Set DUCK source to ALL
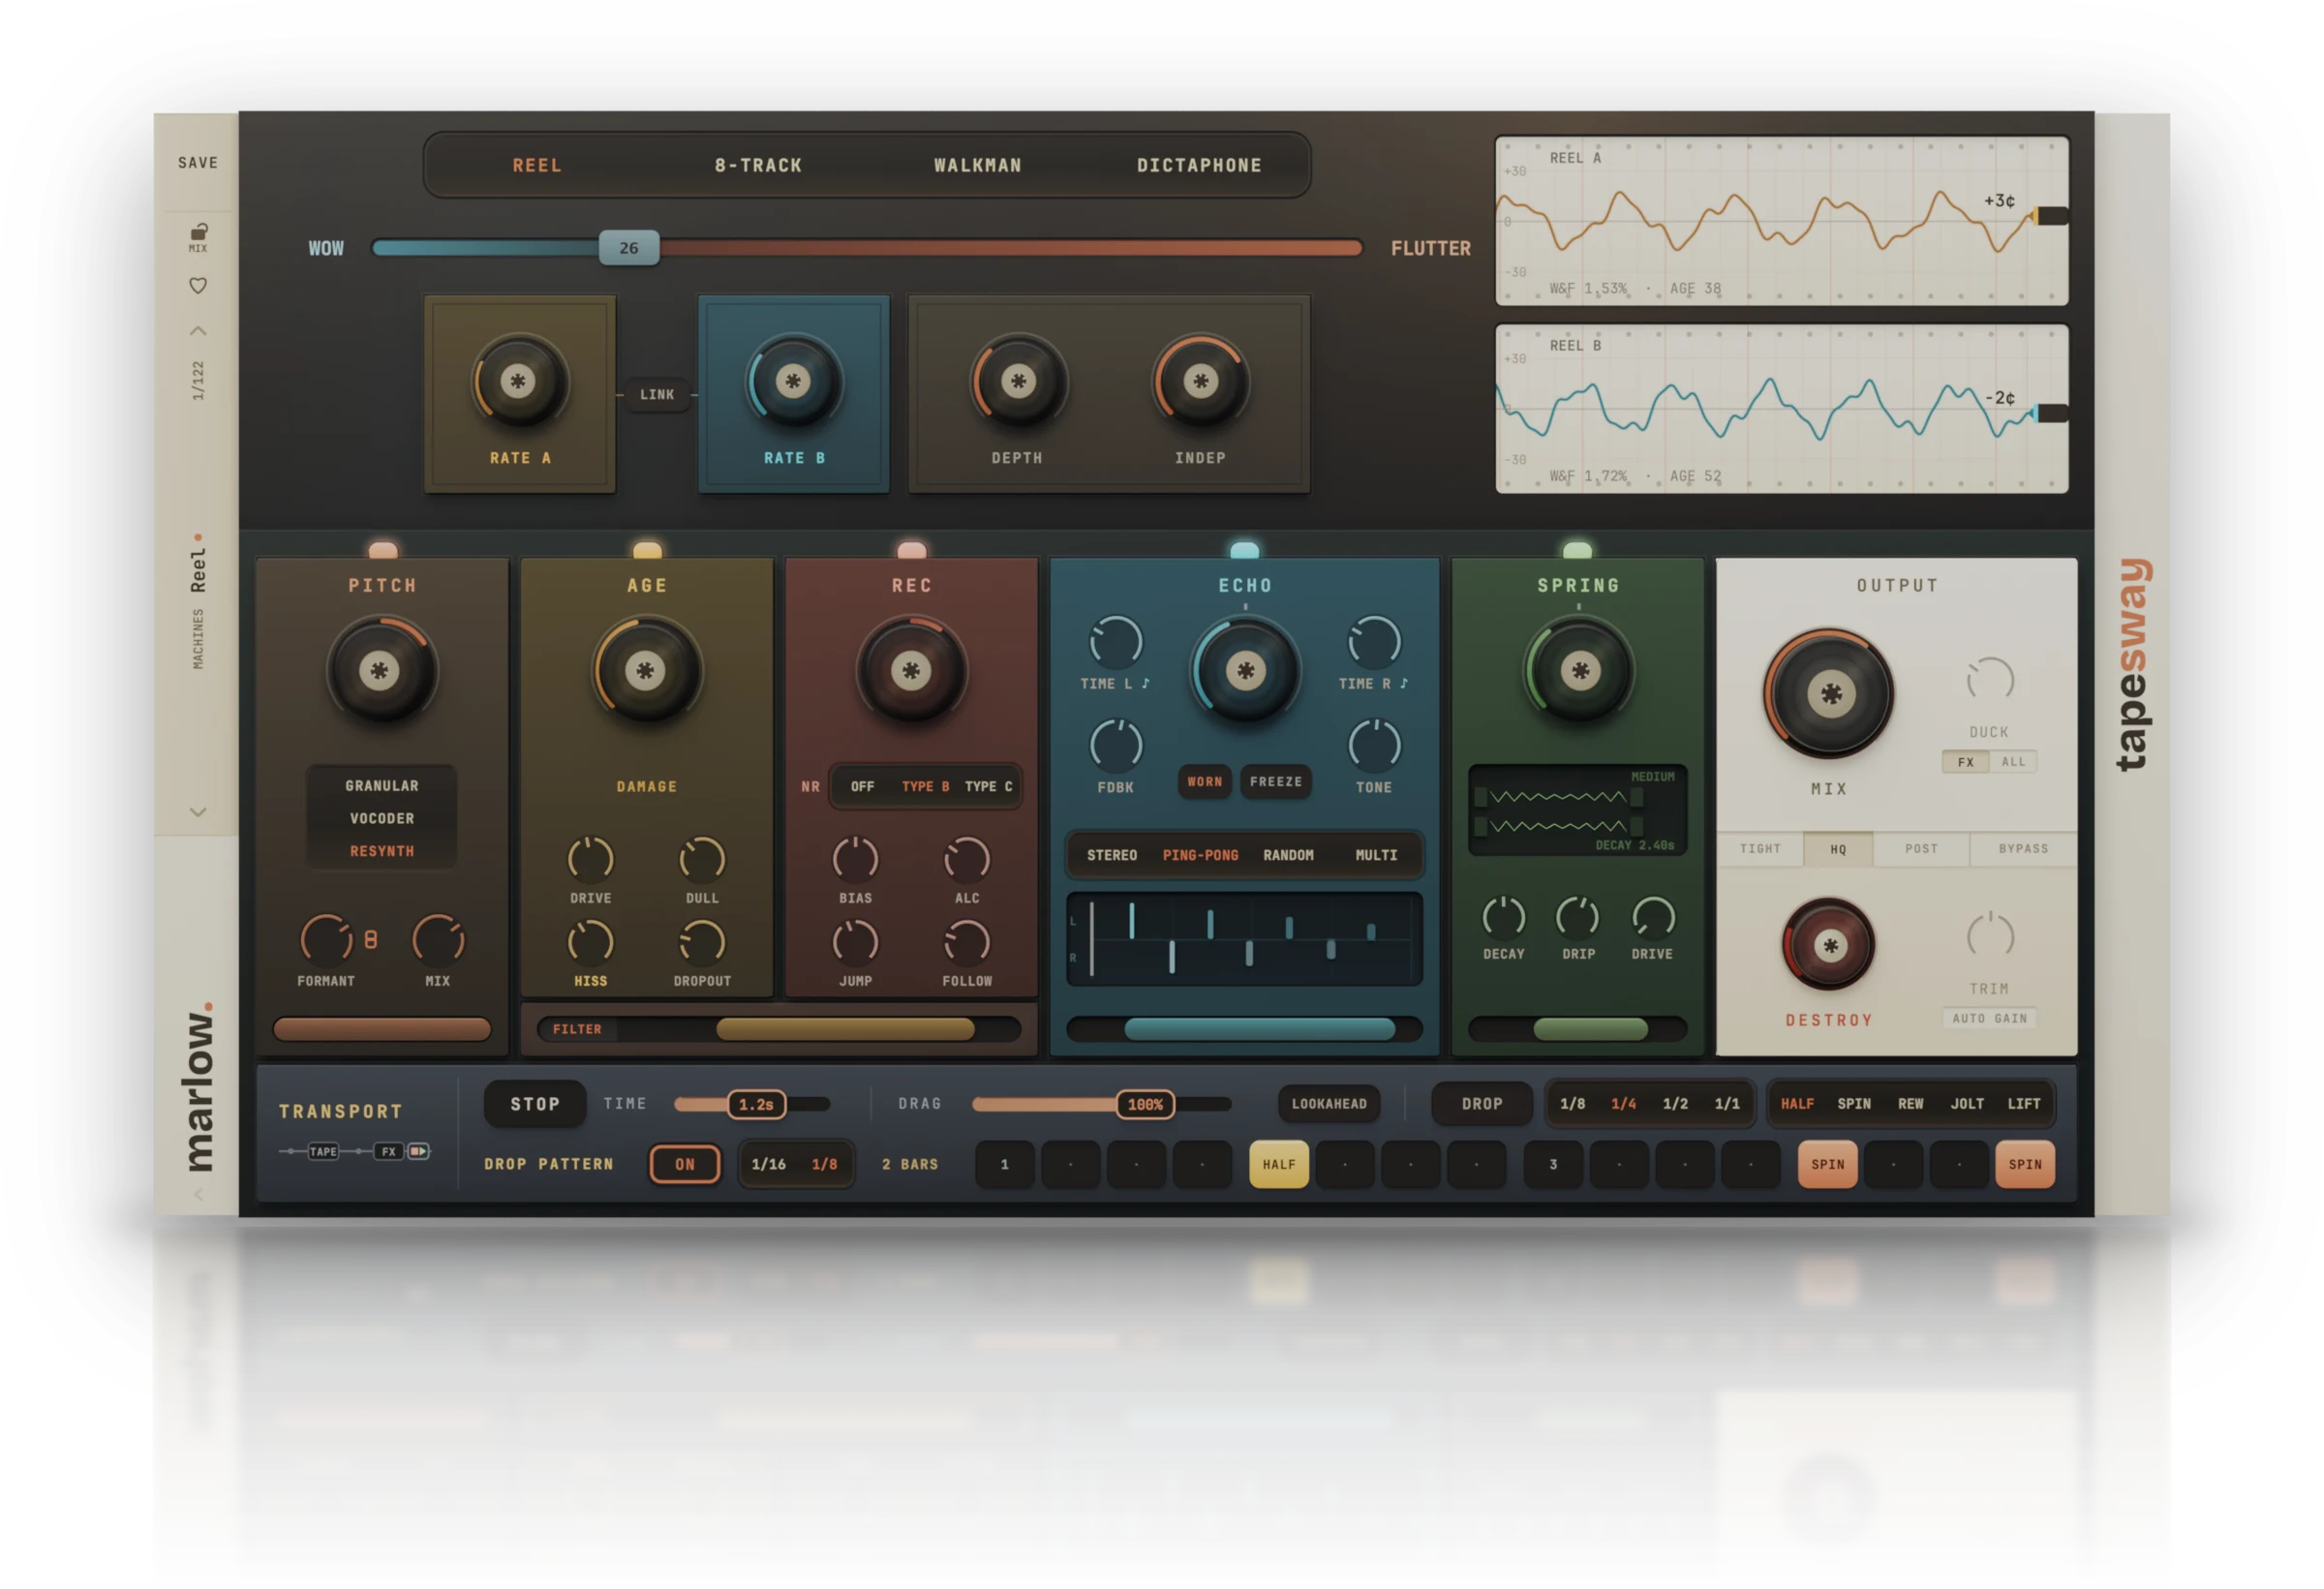Viewport: 2324px width, 1589px height. pyautogui.click(x=2013, y=762)
